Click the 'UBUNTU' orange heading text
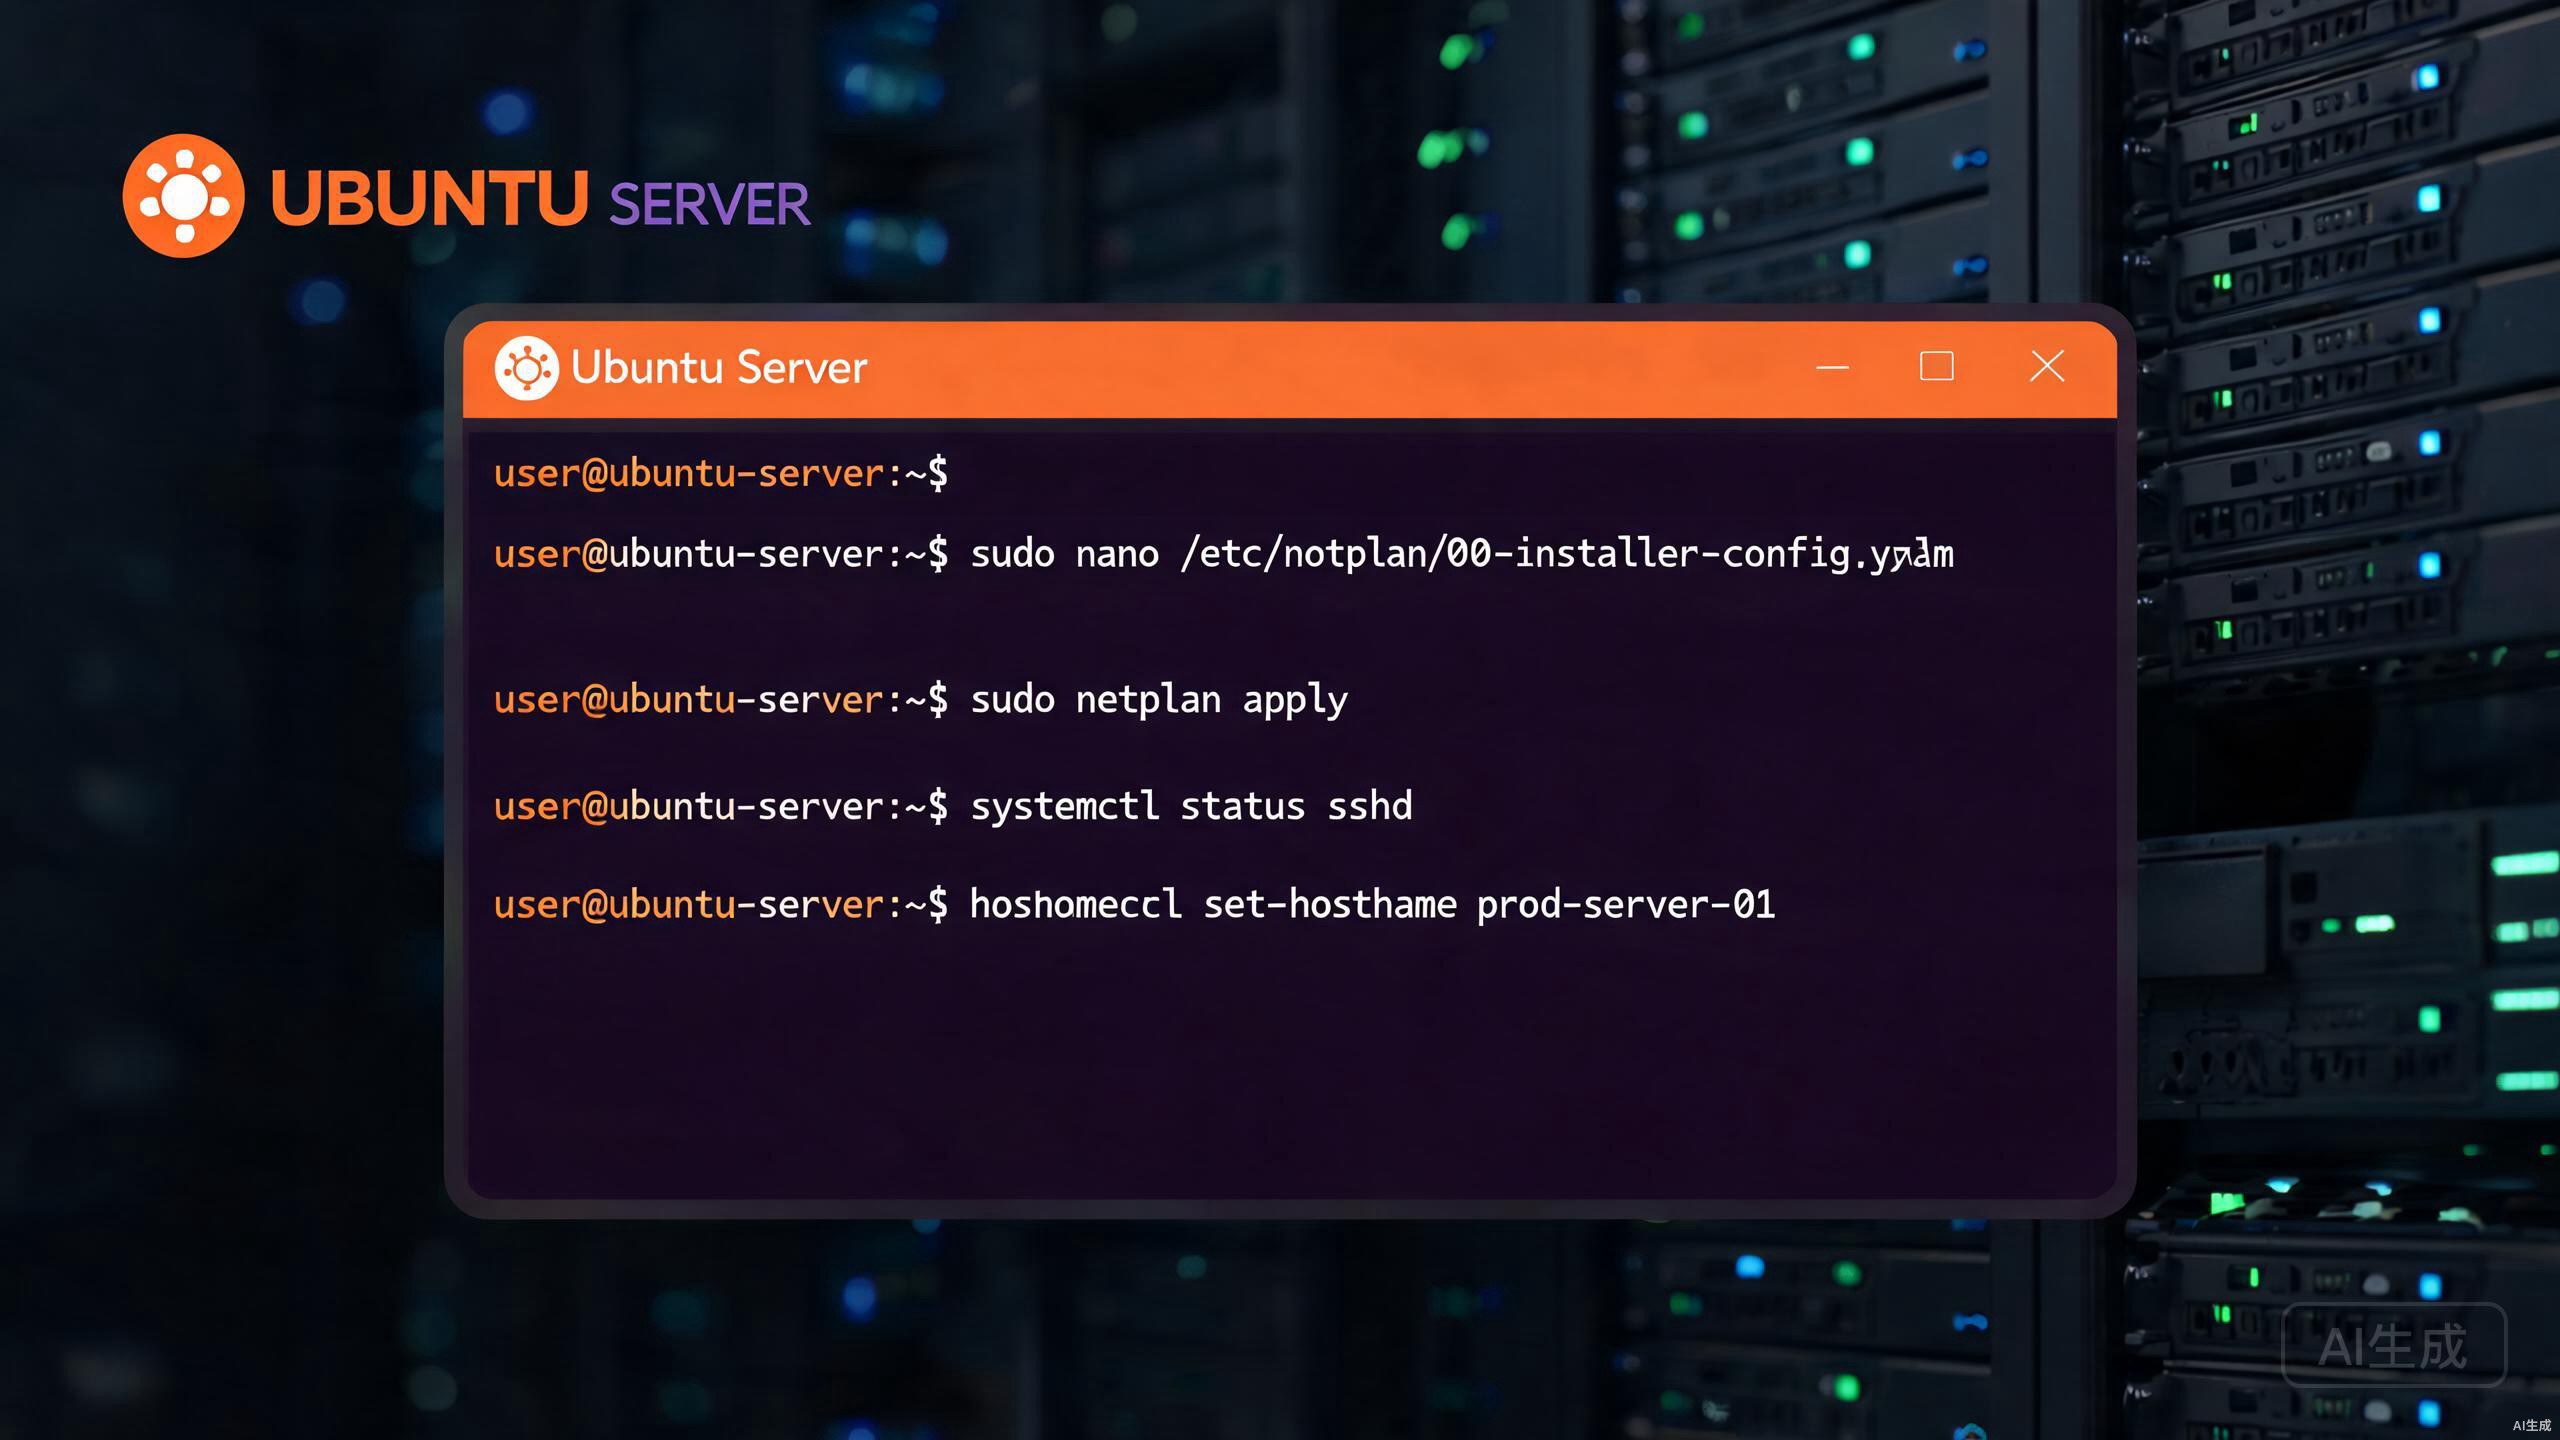 coord(429,198)
